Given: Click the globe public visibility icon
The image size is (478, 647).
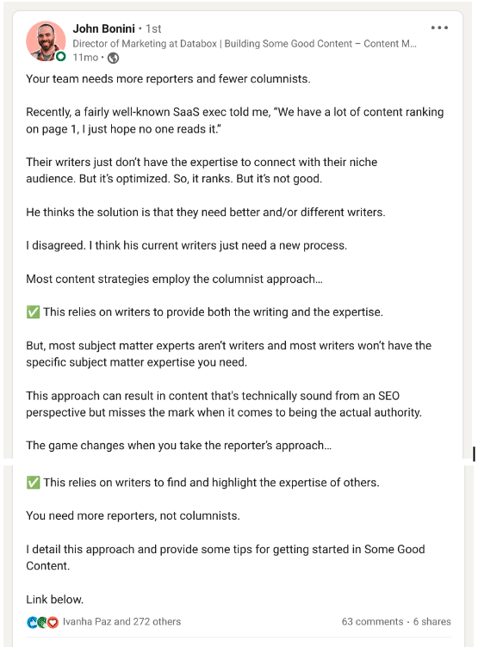Looking at the screenshot, I should [x=113, y=58].
